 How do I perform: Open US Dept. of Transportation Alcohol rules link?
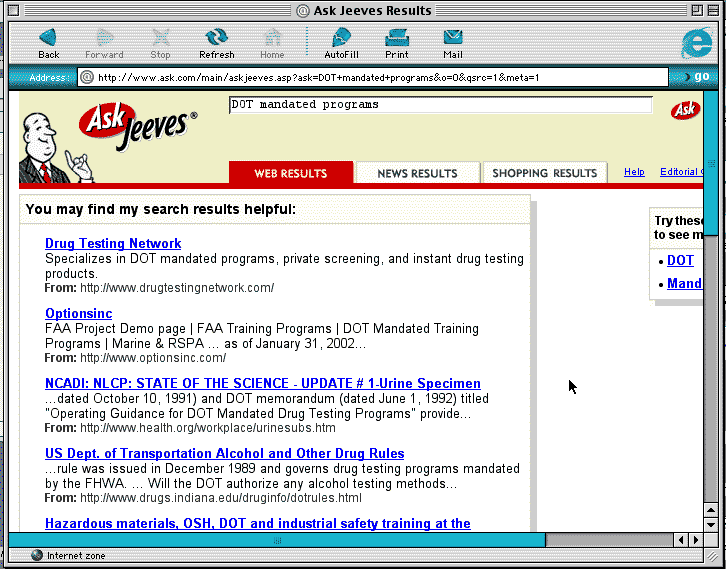[225, 453]
